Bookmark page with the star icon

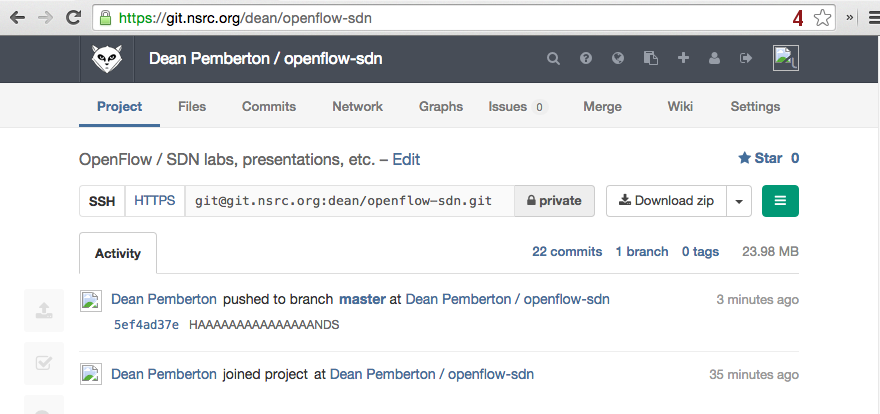tap(822, 18)
